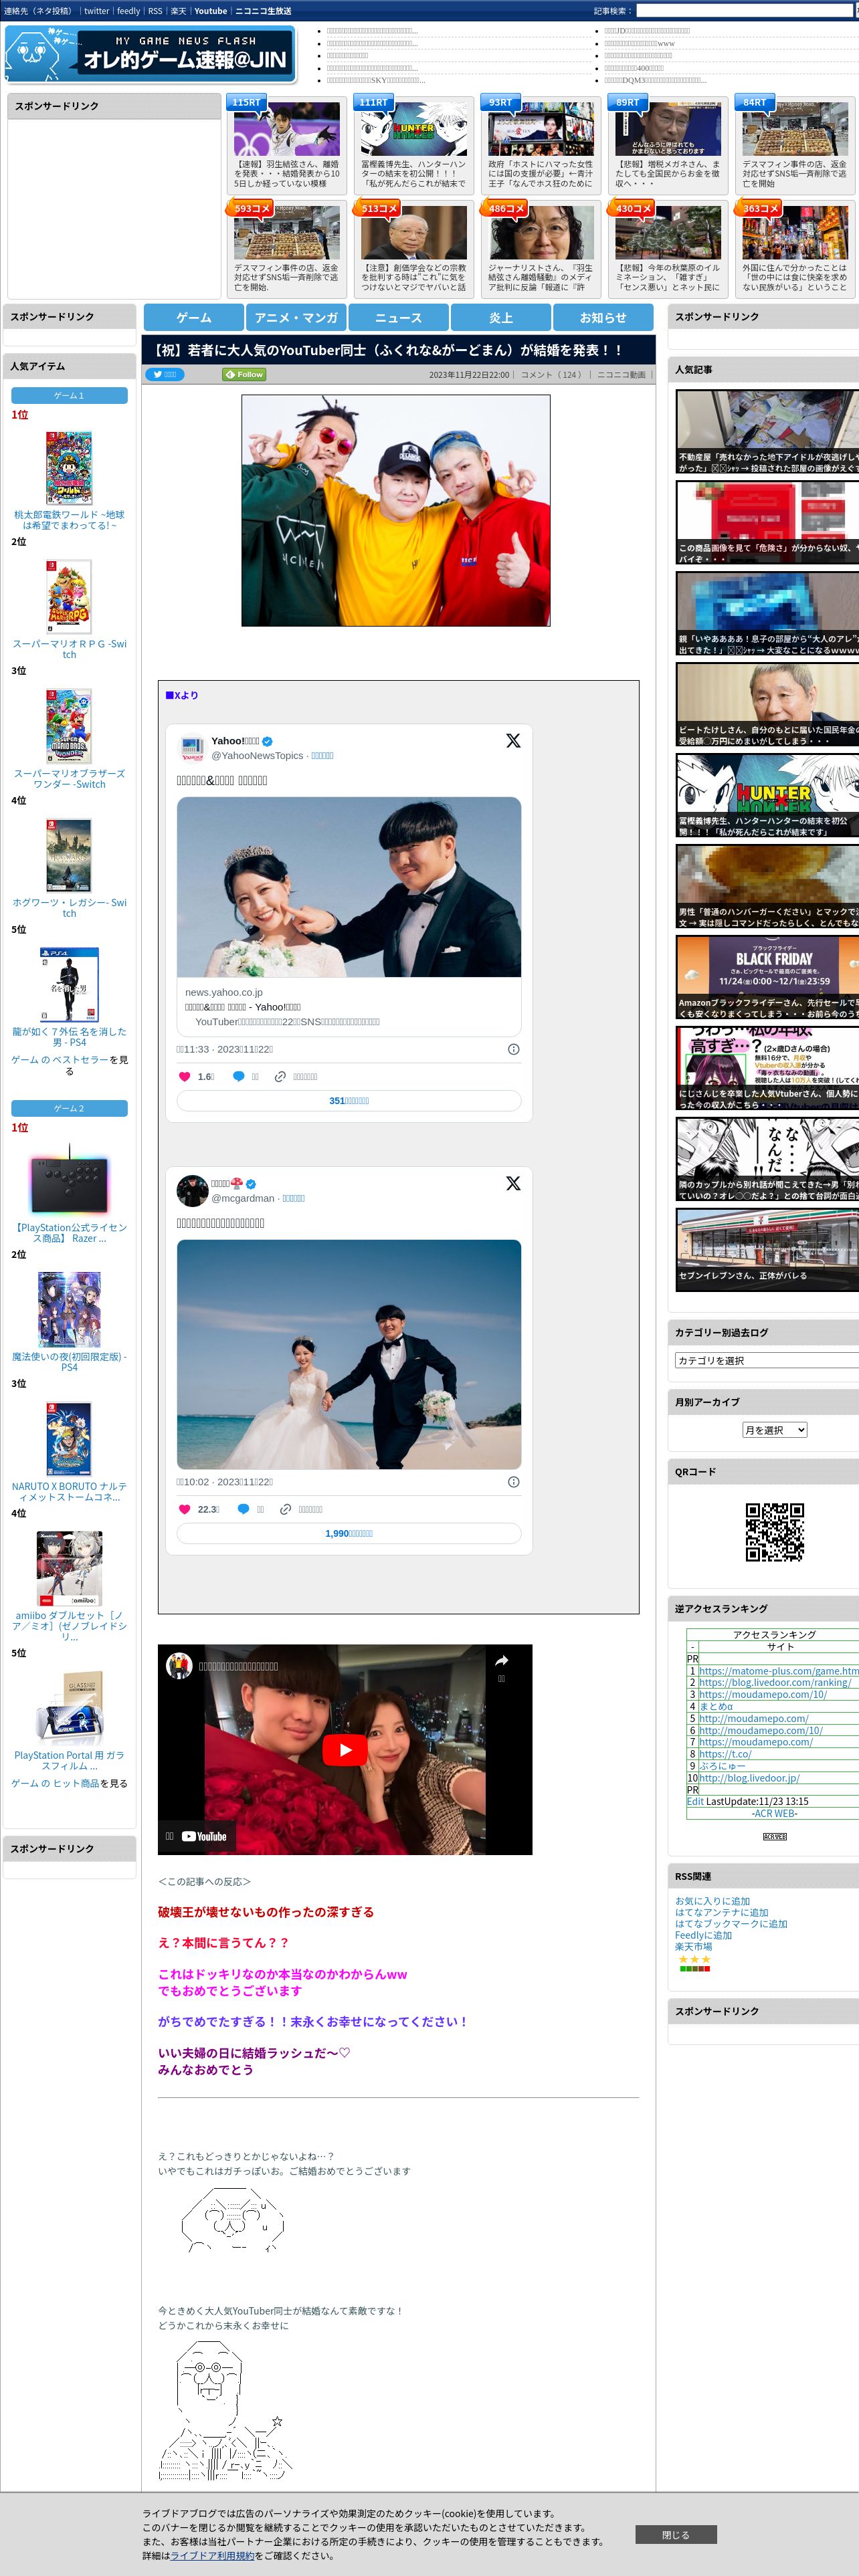Image resolution: width=859 pixels, height=2576 pixels.
Task: Click the YouTube logo on the embedded video
Action: point(204,1836)
